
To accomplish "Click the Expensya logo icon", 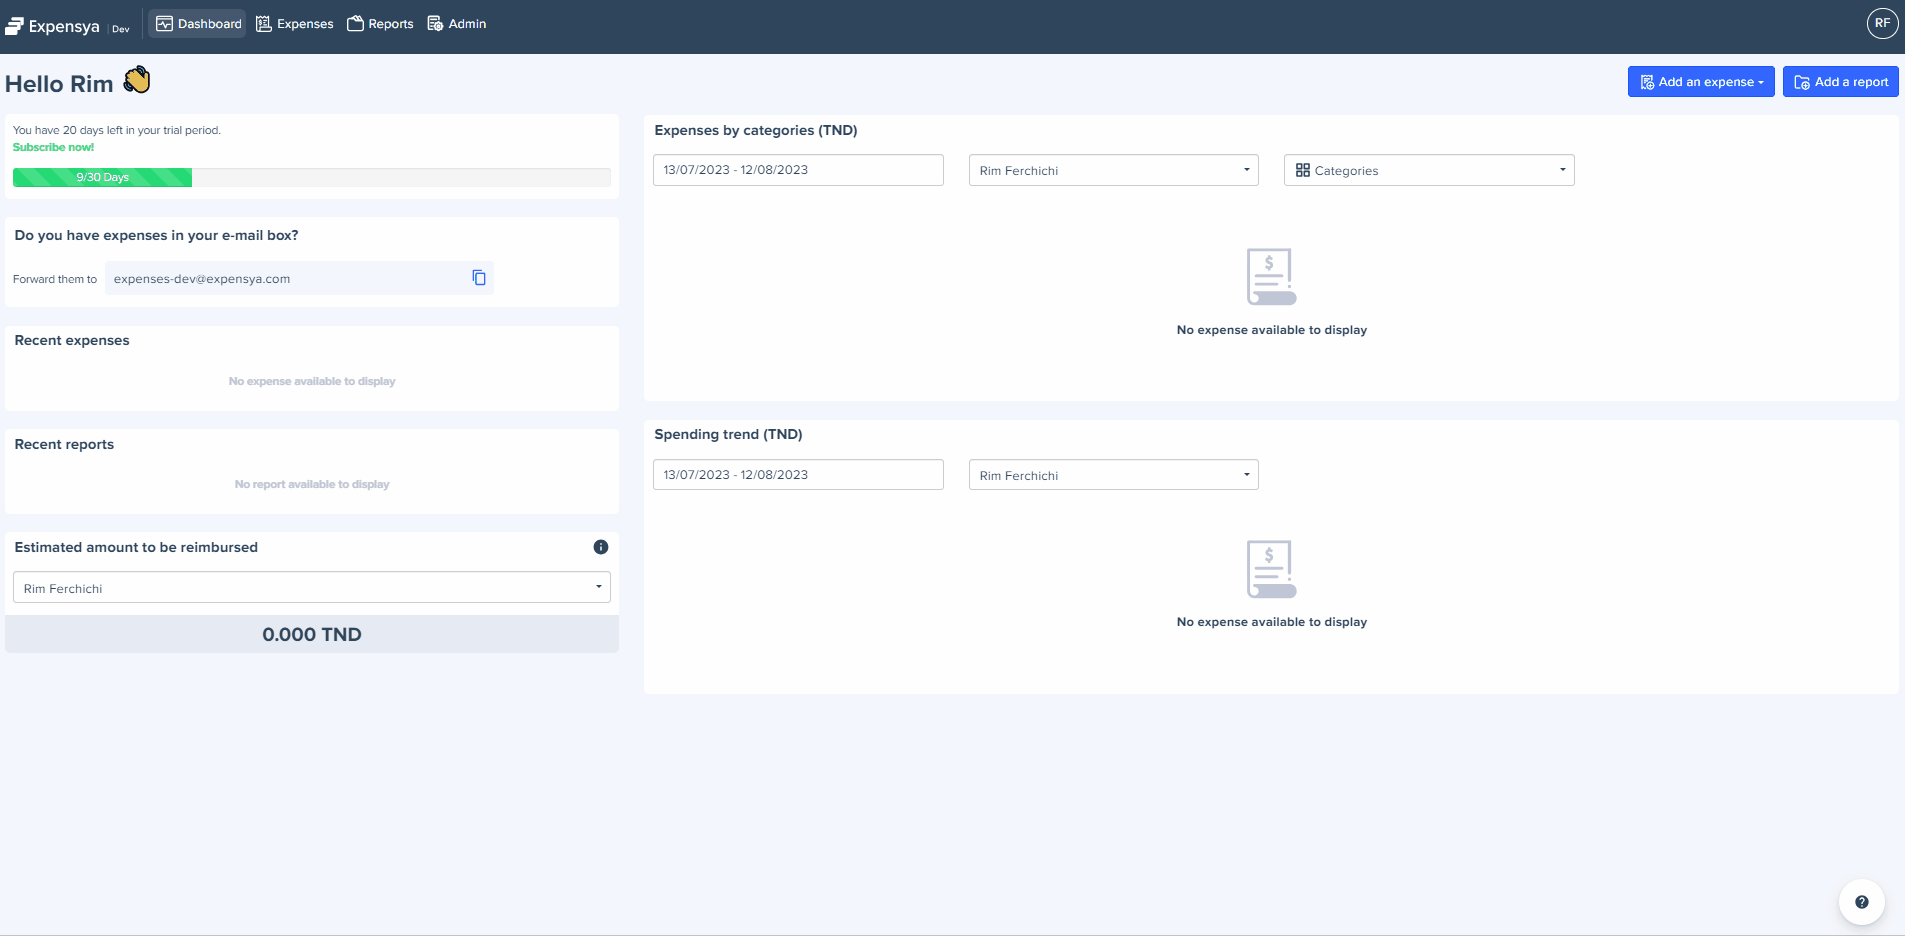I will (x=14, y=26).
